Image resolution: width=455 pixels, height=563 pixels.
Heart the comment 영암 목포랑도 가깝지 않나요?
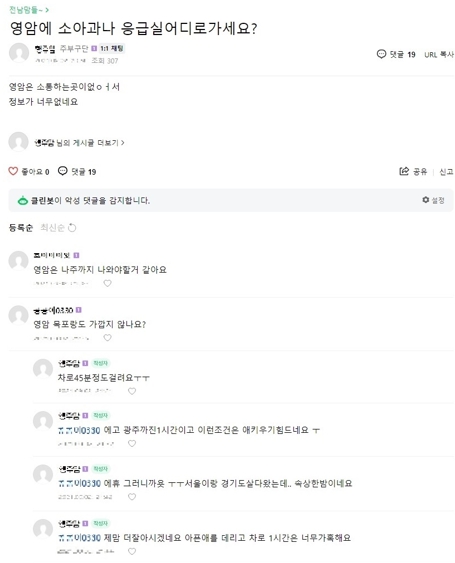[x=107, y=338]
